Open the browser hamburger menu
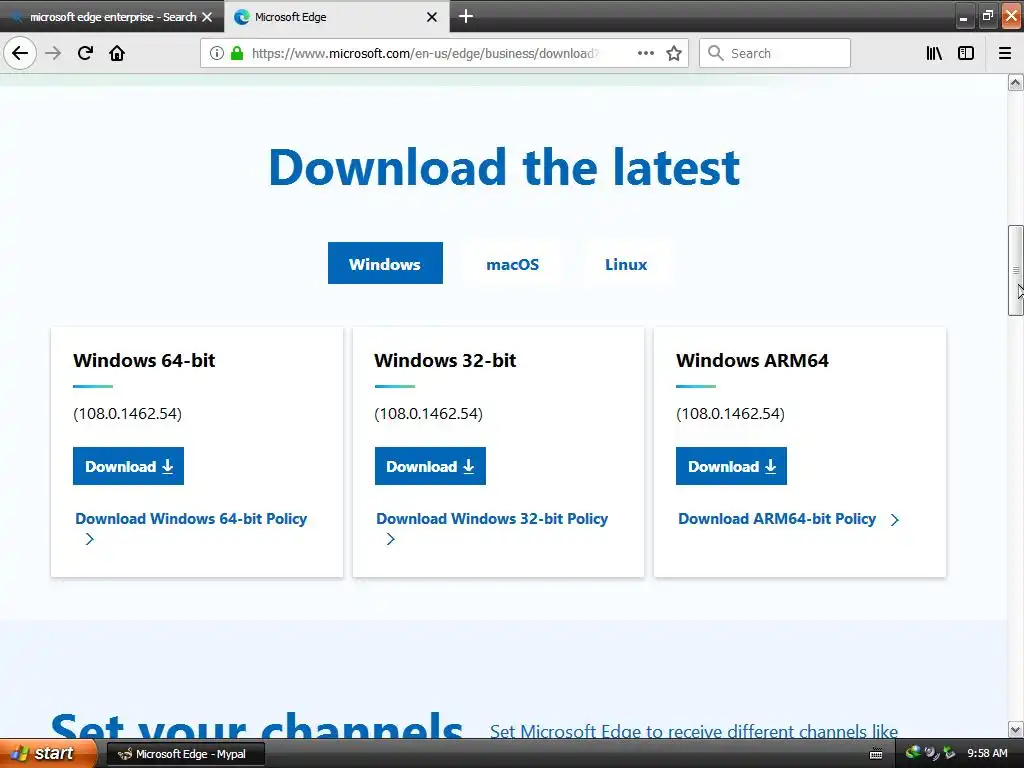Viewport: 1024px width, 768px height. coord(1005,54)
